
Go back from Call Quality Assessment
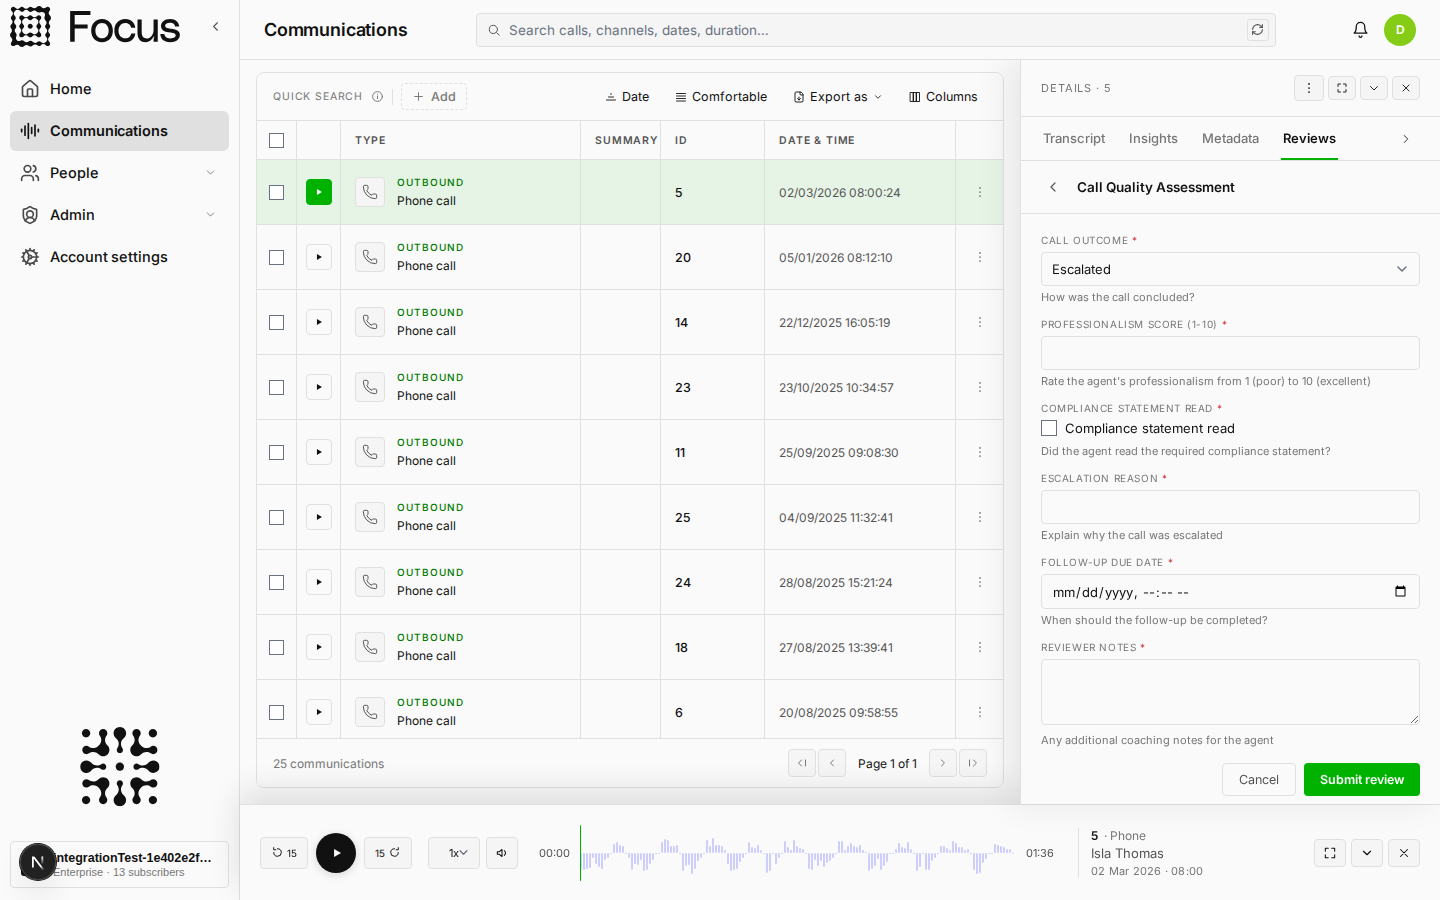coord(1053,187)
